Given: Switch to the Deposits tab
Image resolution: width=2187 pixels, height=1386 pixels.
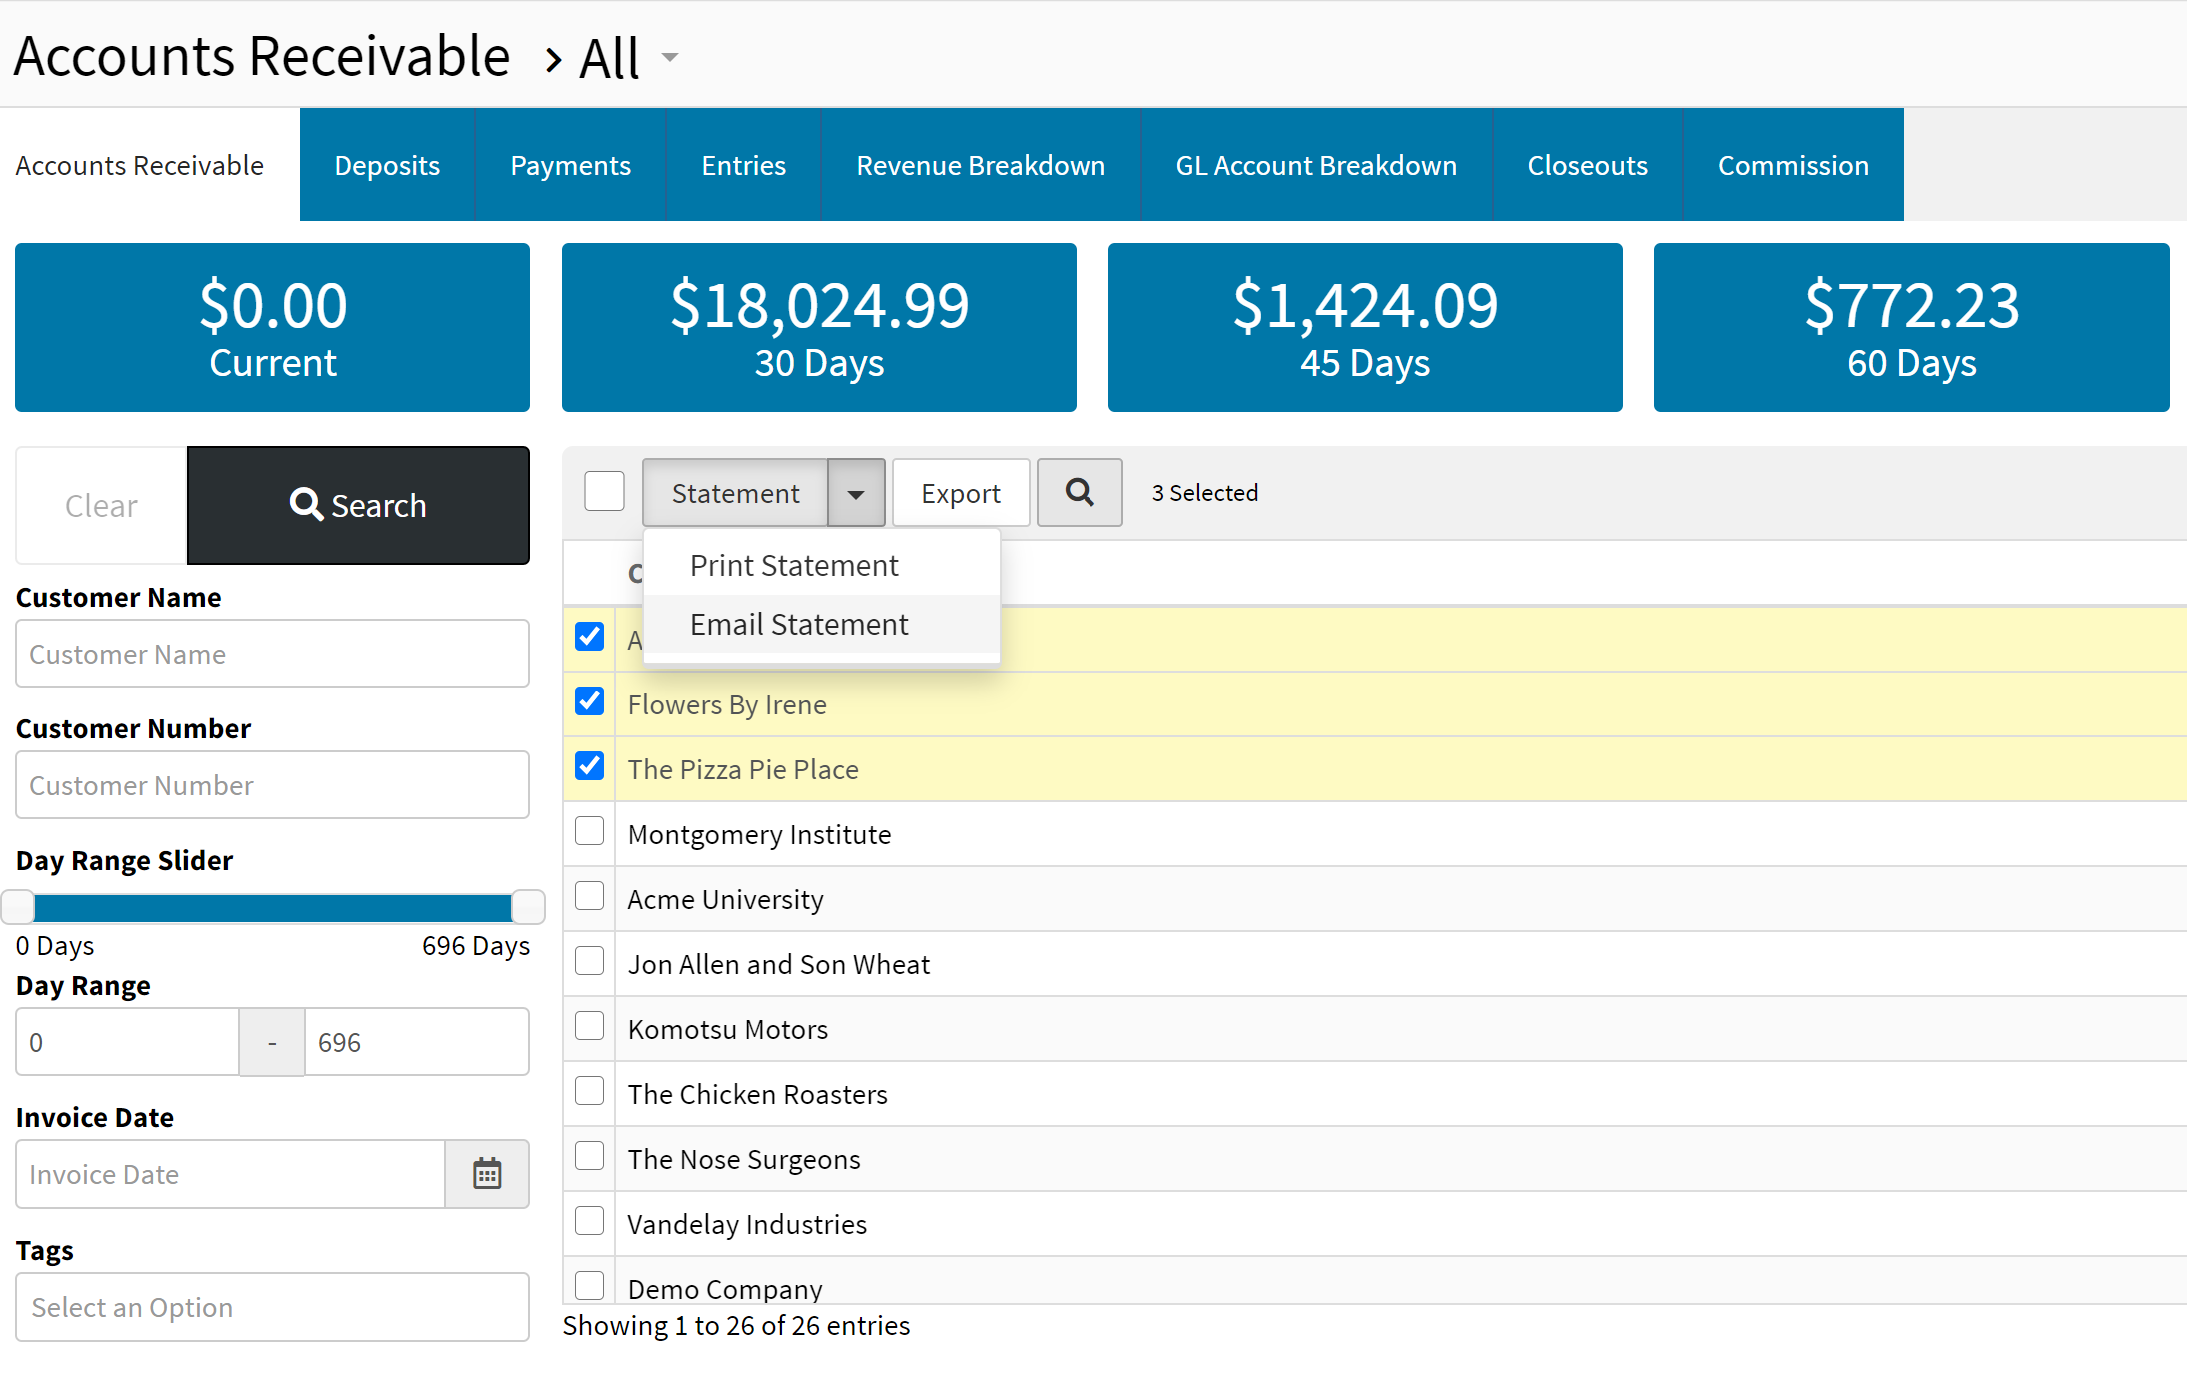Looking at the screenshot, I should click(x=387, y=165).
